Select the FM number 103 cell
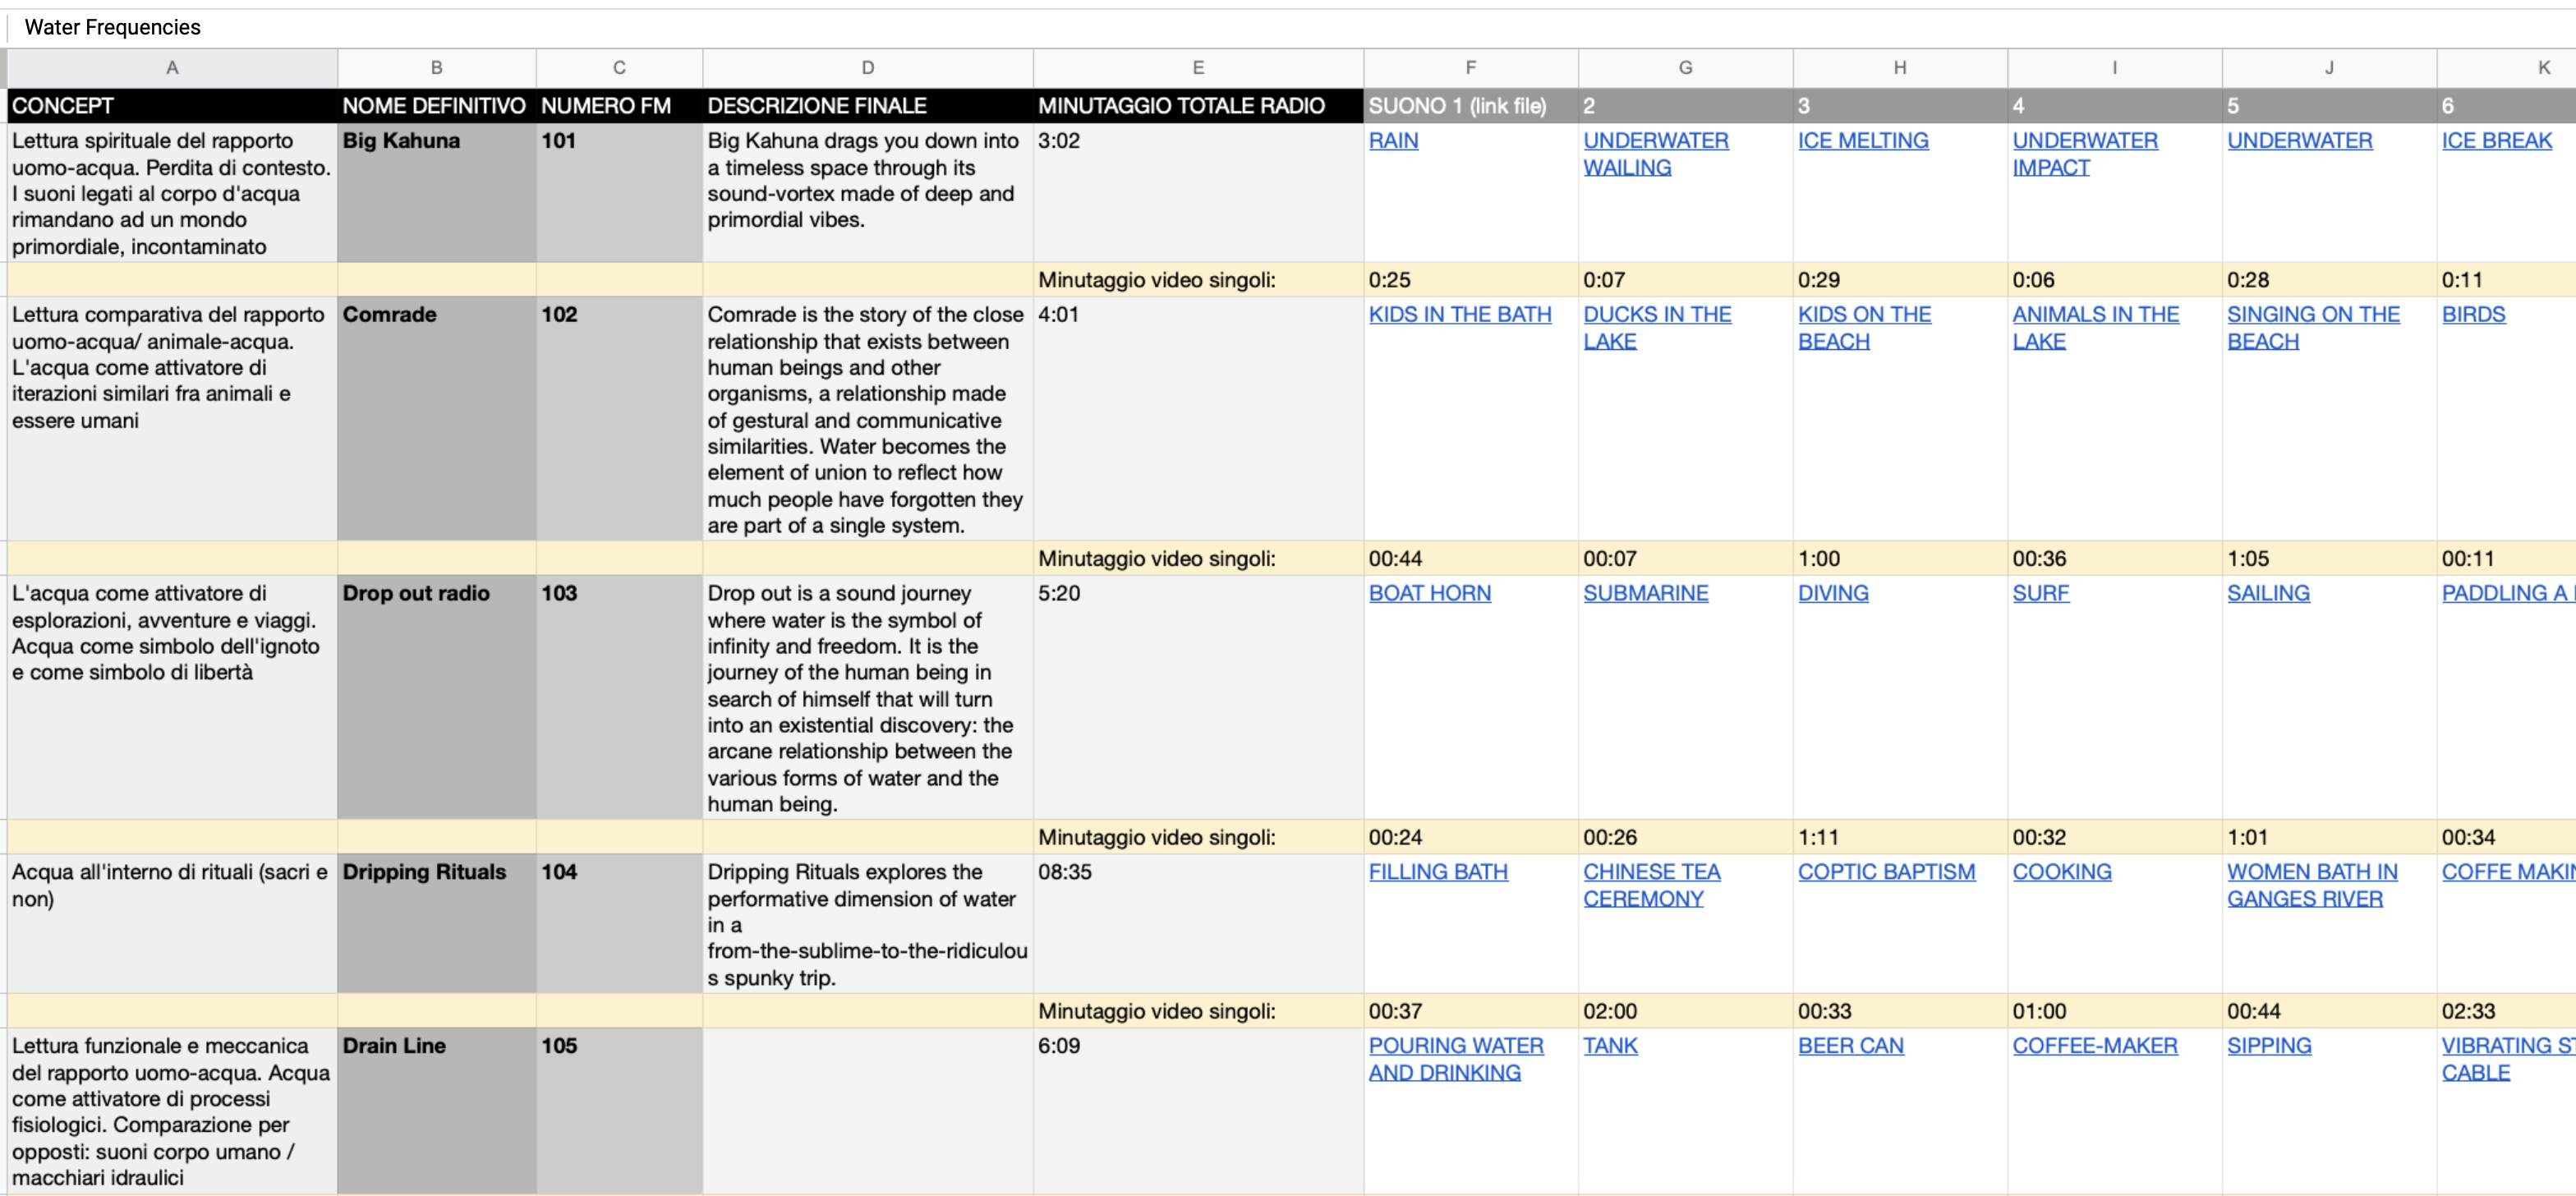 click(x=619, y=697)
